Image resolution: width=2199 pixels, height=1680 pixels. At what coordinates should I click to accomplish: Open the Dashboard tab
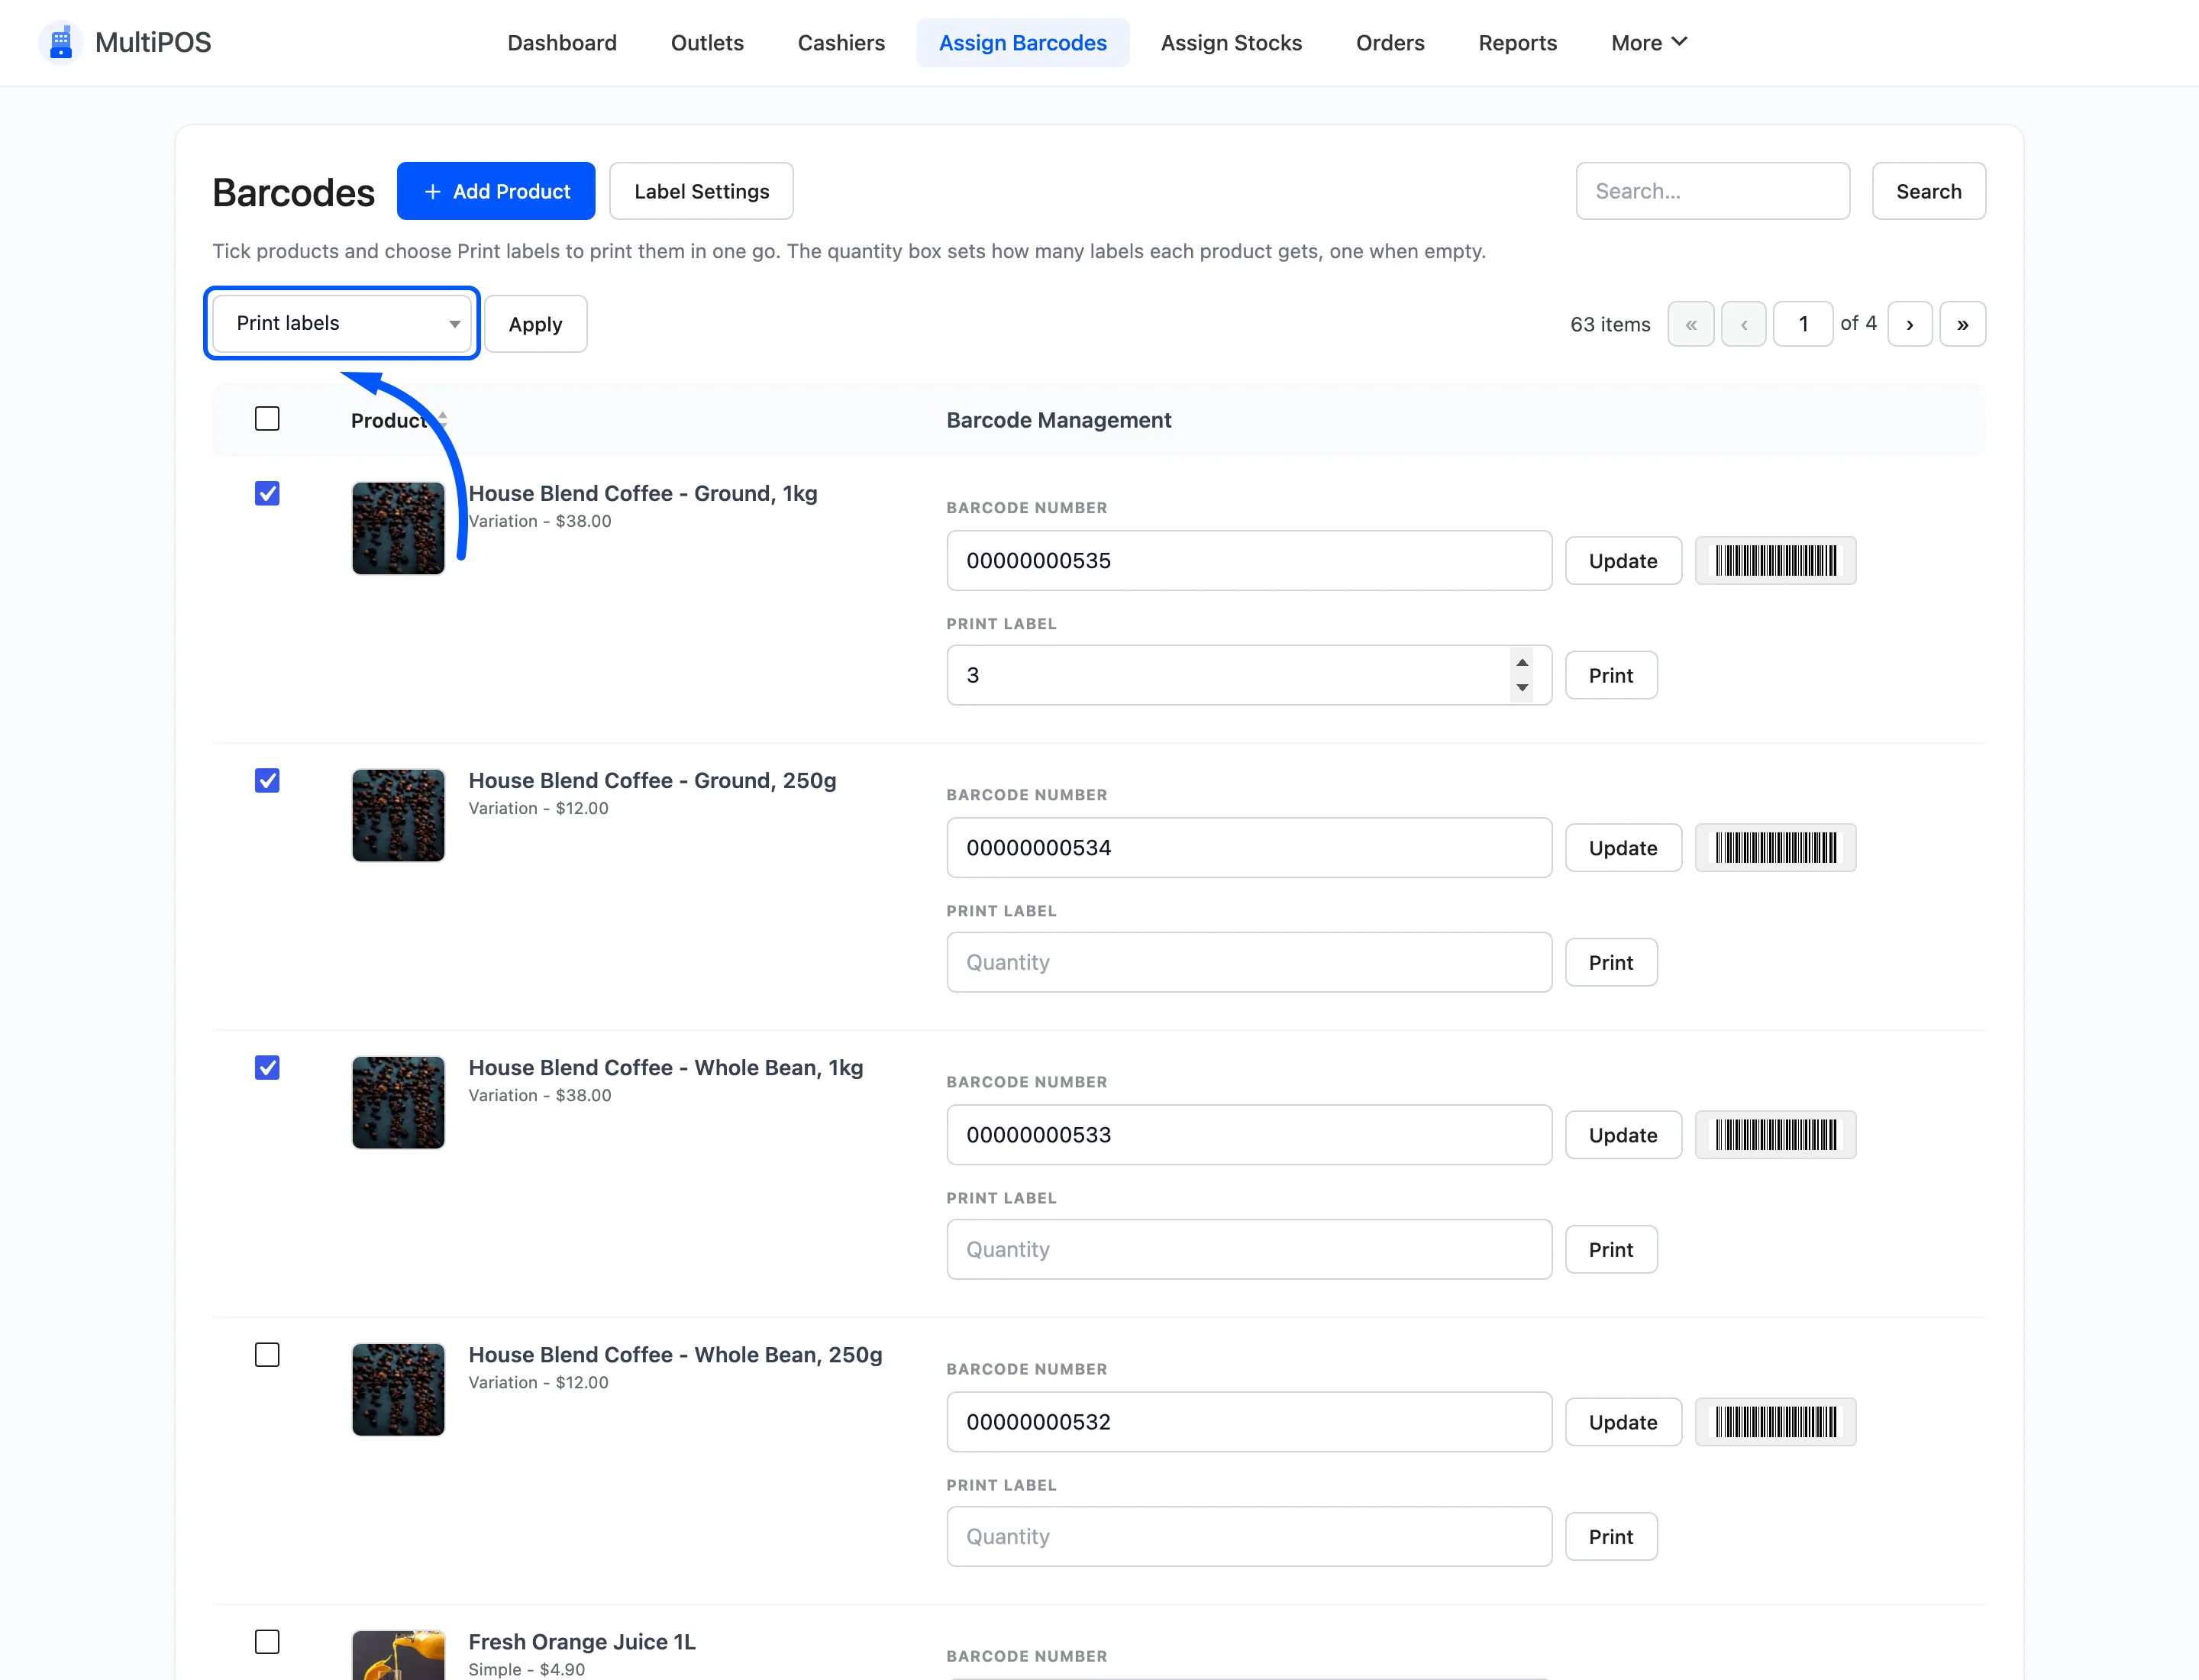pyautogui.click(x=562, y=42)
